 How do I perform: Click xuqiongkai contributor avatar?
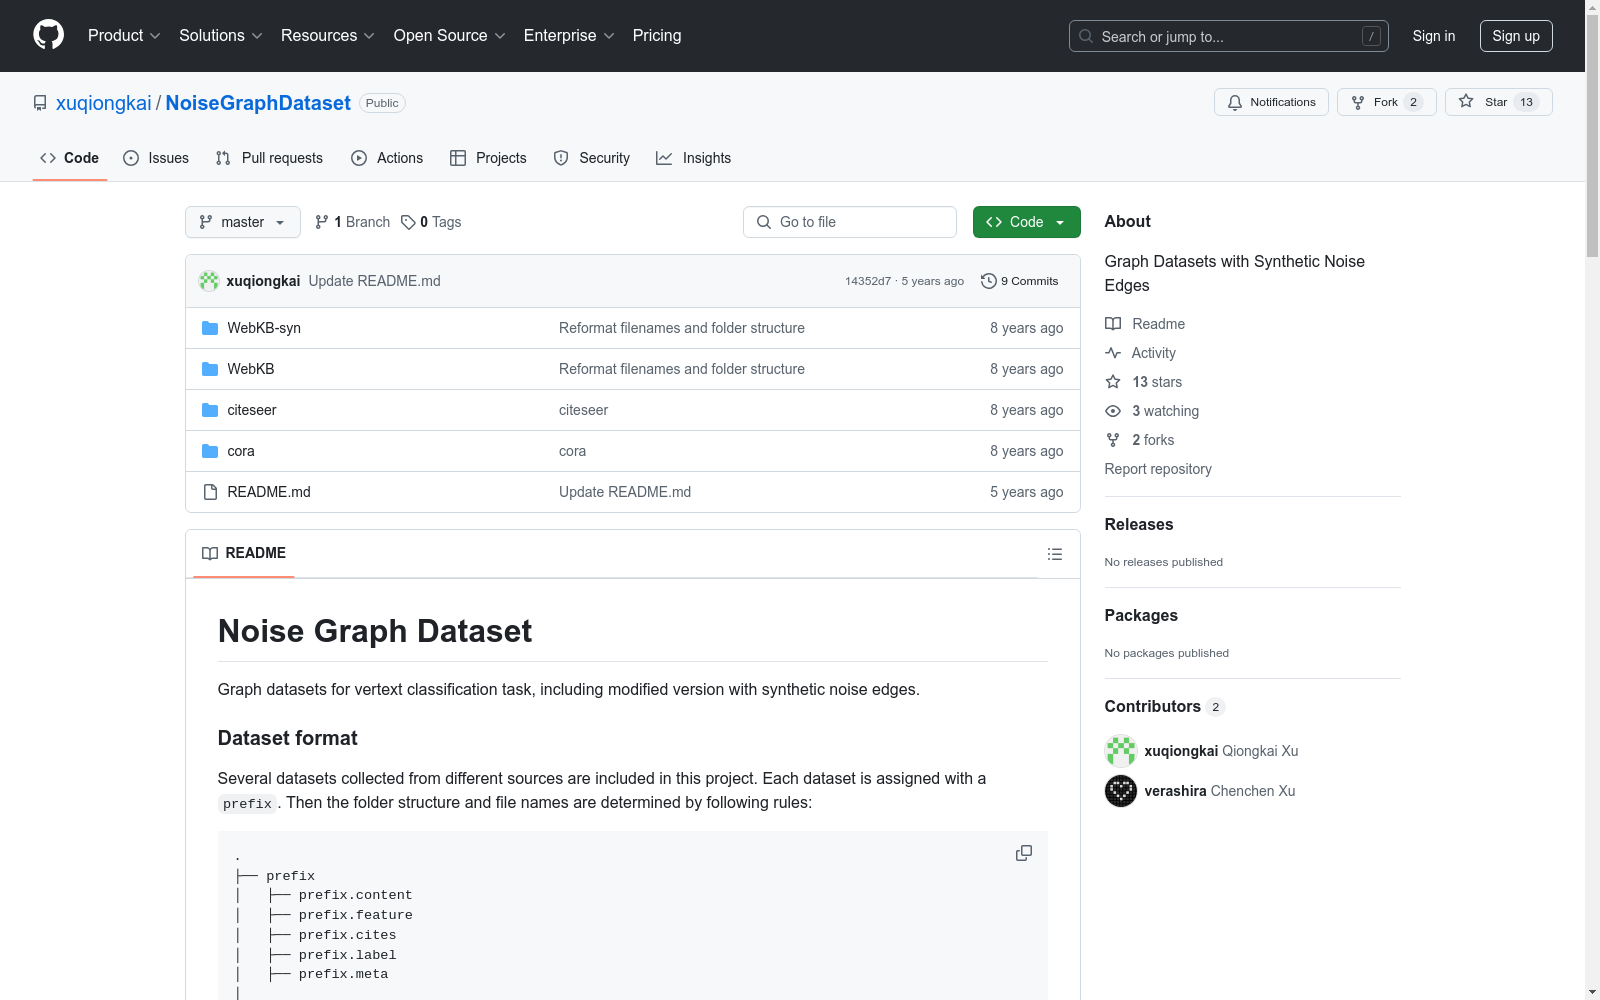1121,751
